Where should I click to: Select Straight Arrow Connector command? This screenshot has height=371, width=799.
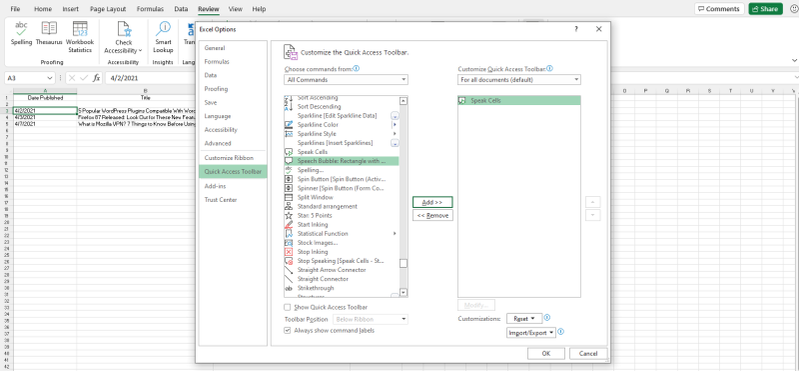pos(341,270)
